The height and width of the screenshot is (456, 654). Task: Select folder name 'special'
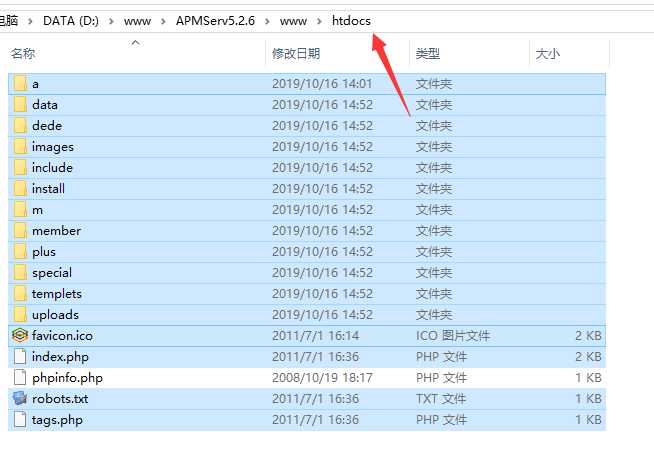click(x=52, y=273)
